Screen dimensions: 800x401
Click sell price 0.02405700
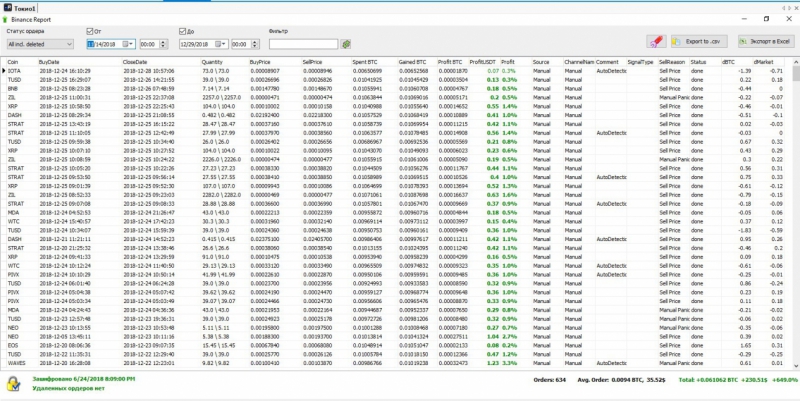pos(318,239)
